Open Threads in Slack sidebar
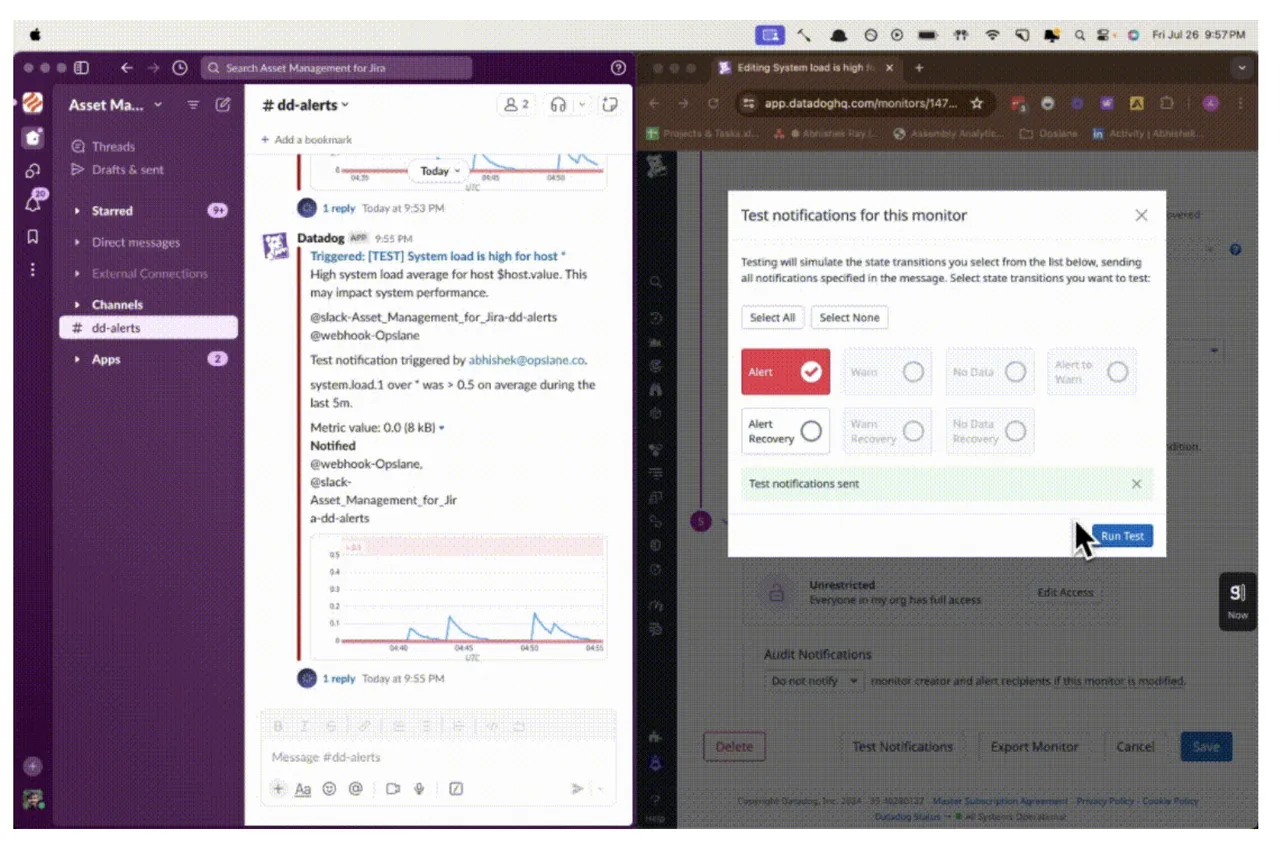This screenshot has width=1280, height=844. 112,146
